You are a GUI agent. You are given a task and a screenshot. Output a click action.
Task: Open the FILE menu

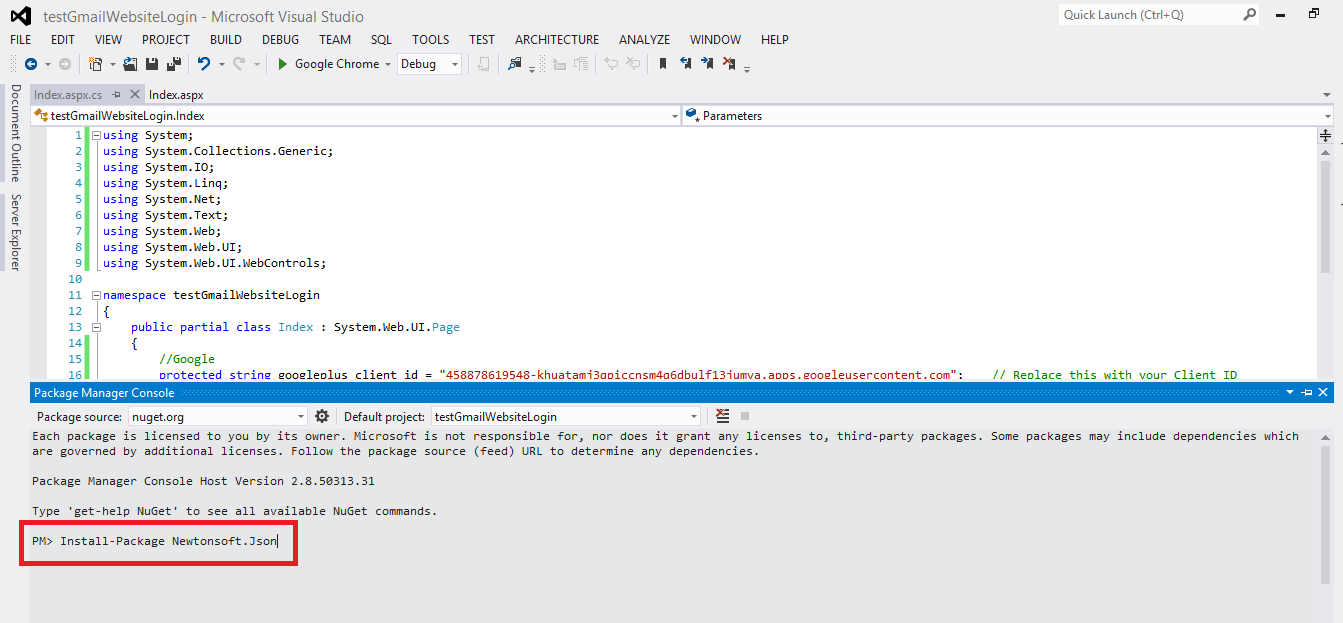[x=20, y=40]
